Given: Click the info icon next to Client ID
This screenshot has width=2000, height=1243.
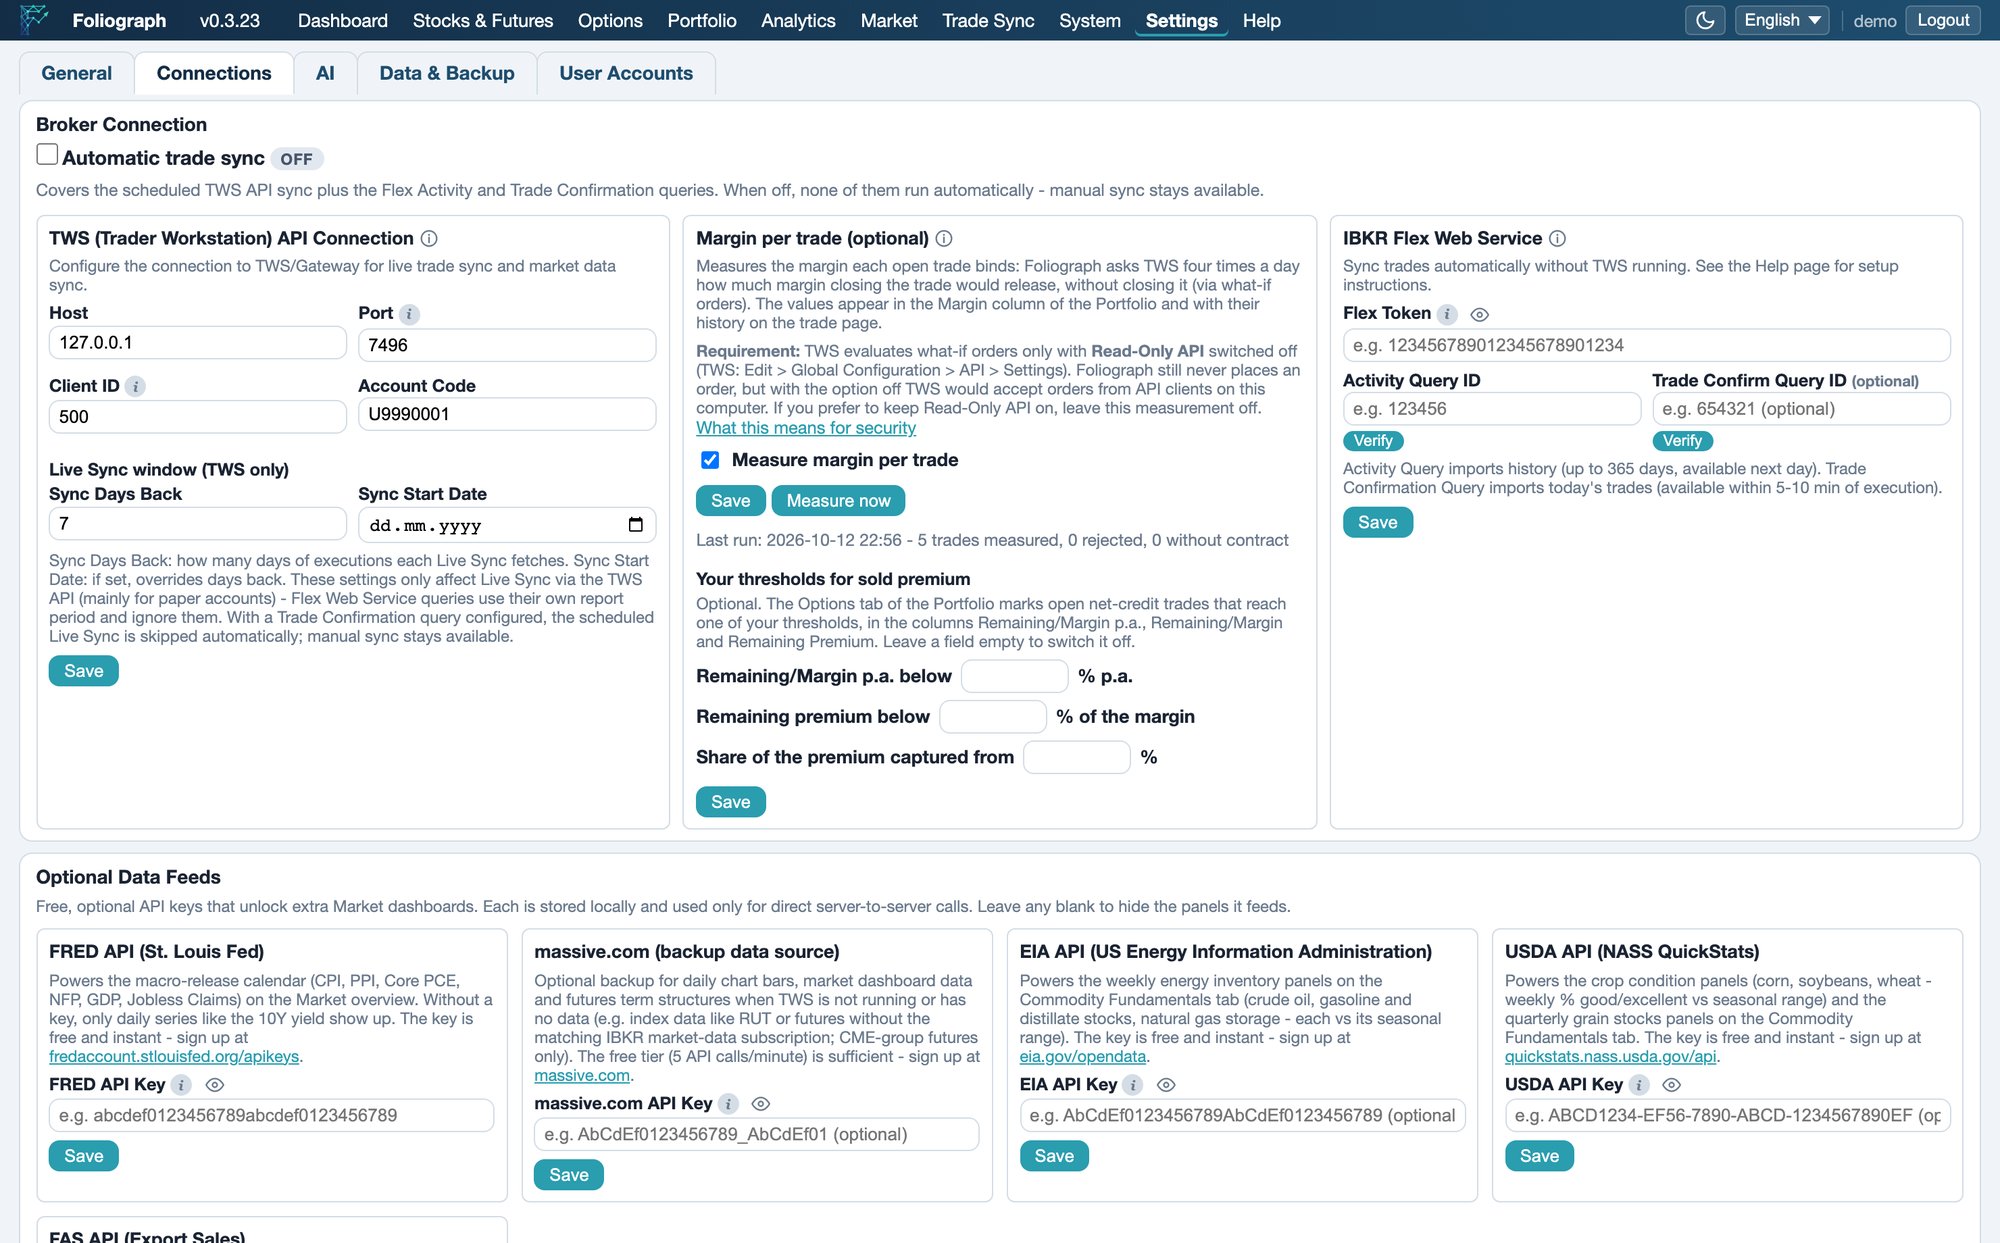Looking at the screenshot, I should [136, 386].
